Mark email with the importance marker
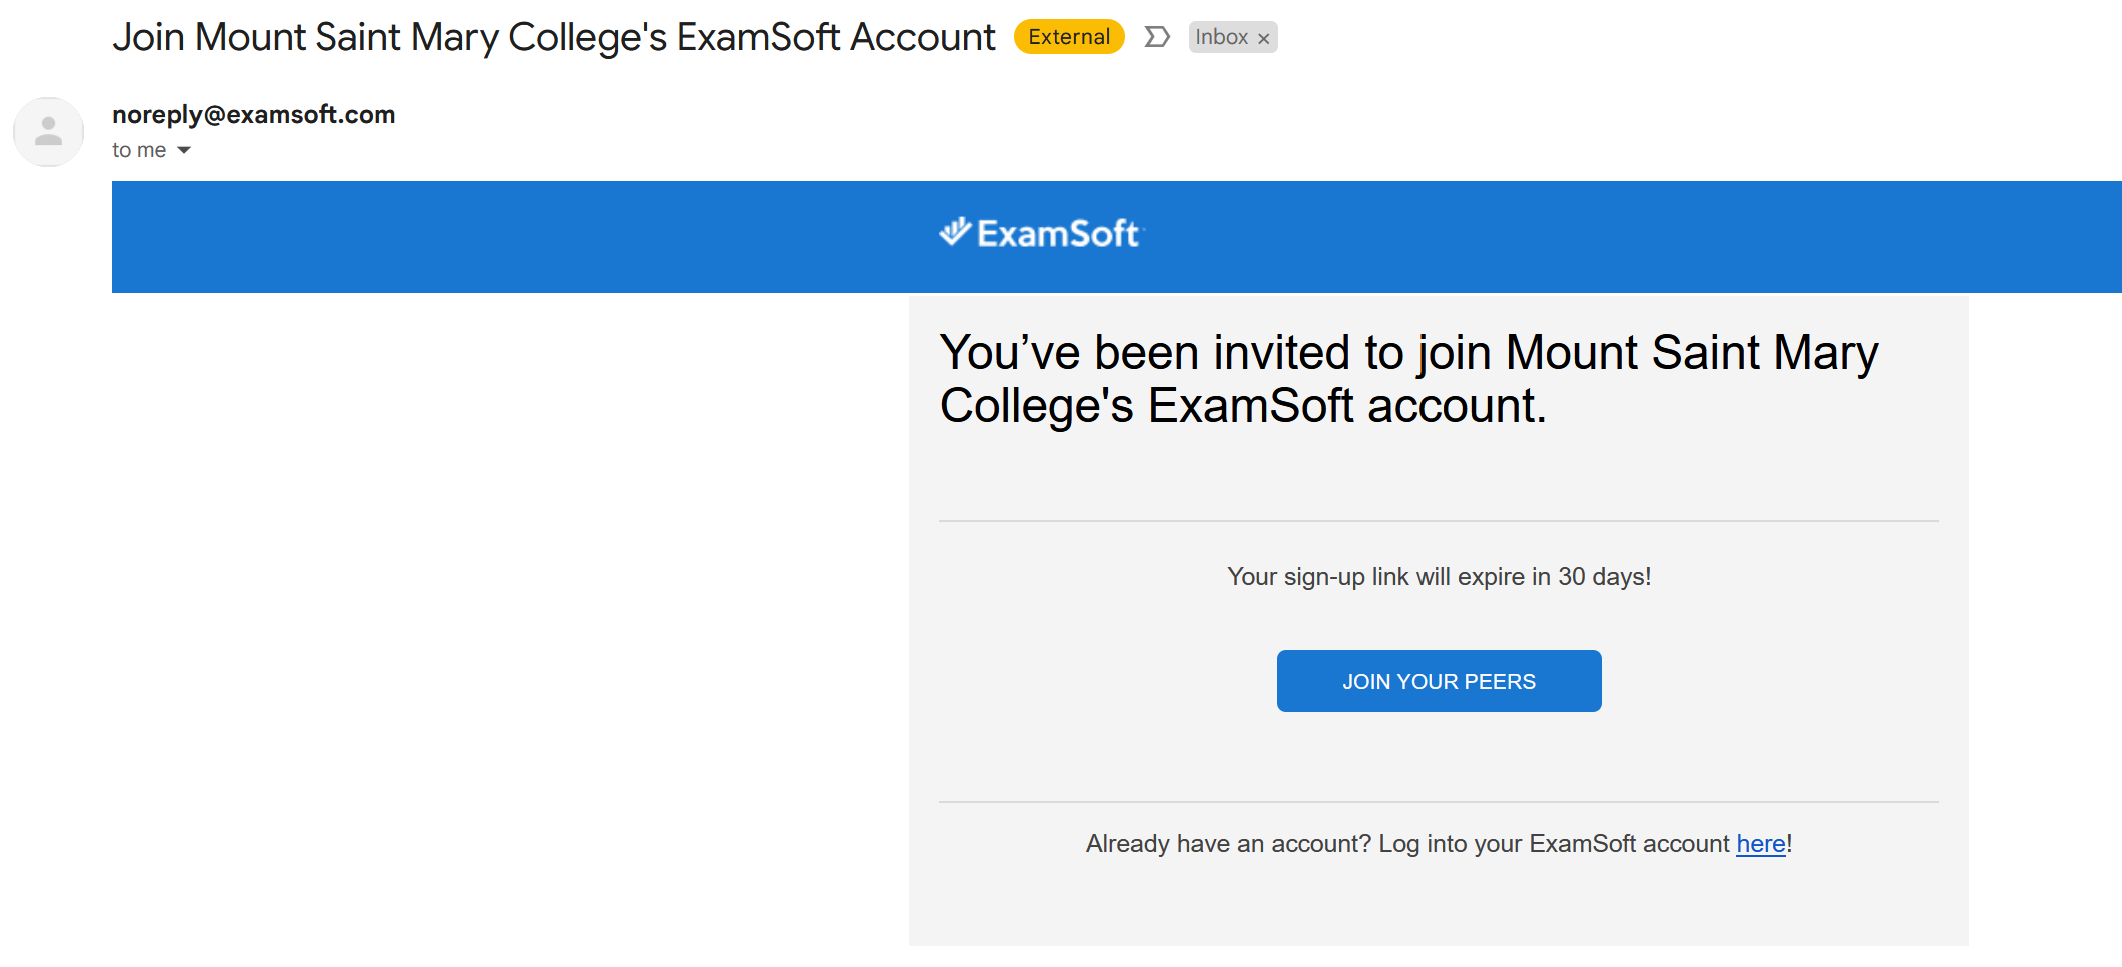2122x967 pixels. pos(1157,37)
